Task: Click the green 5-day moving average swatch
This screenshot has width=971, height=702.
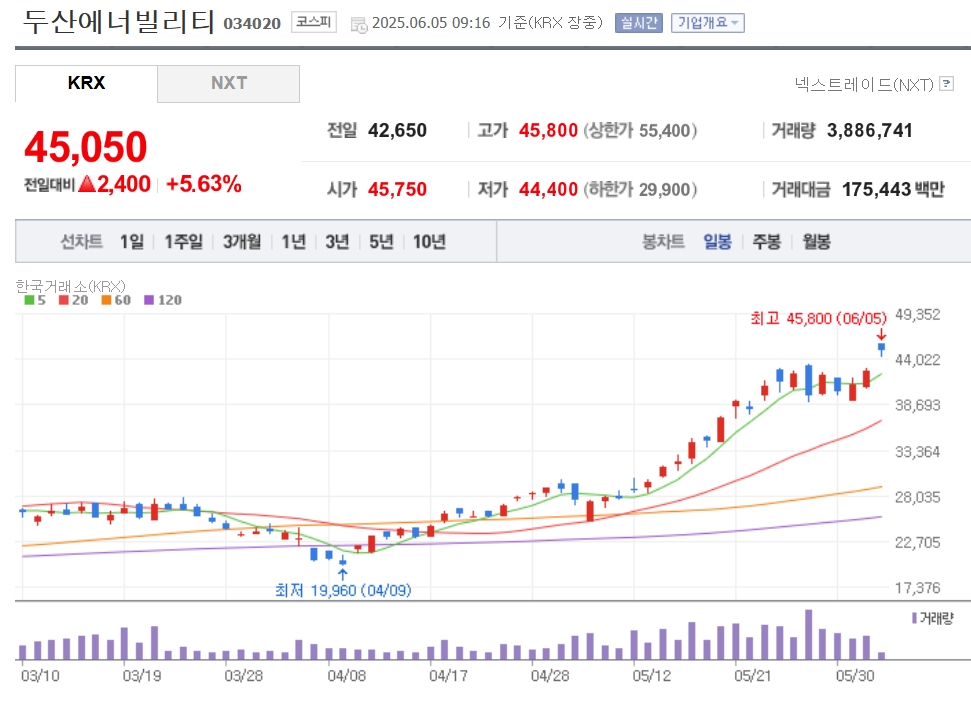Action: click(29, 300)
